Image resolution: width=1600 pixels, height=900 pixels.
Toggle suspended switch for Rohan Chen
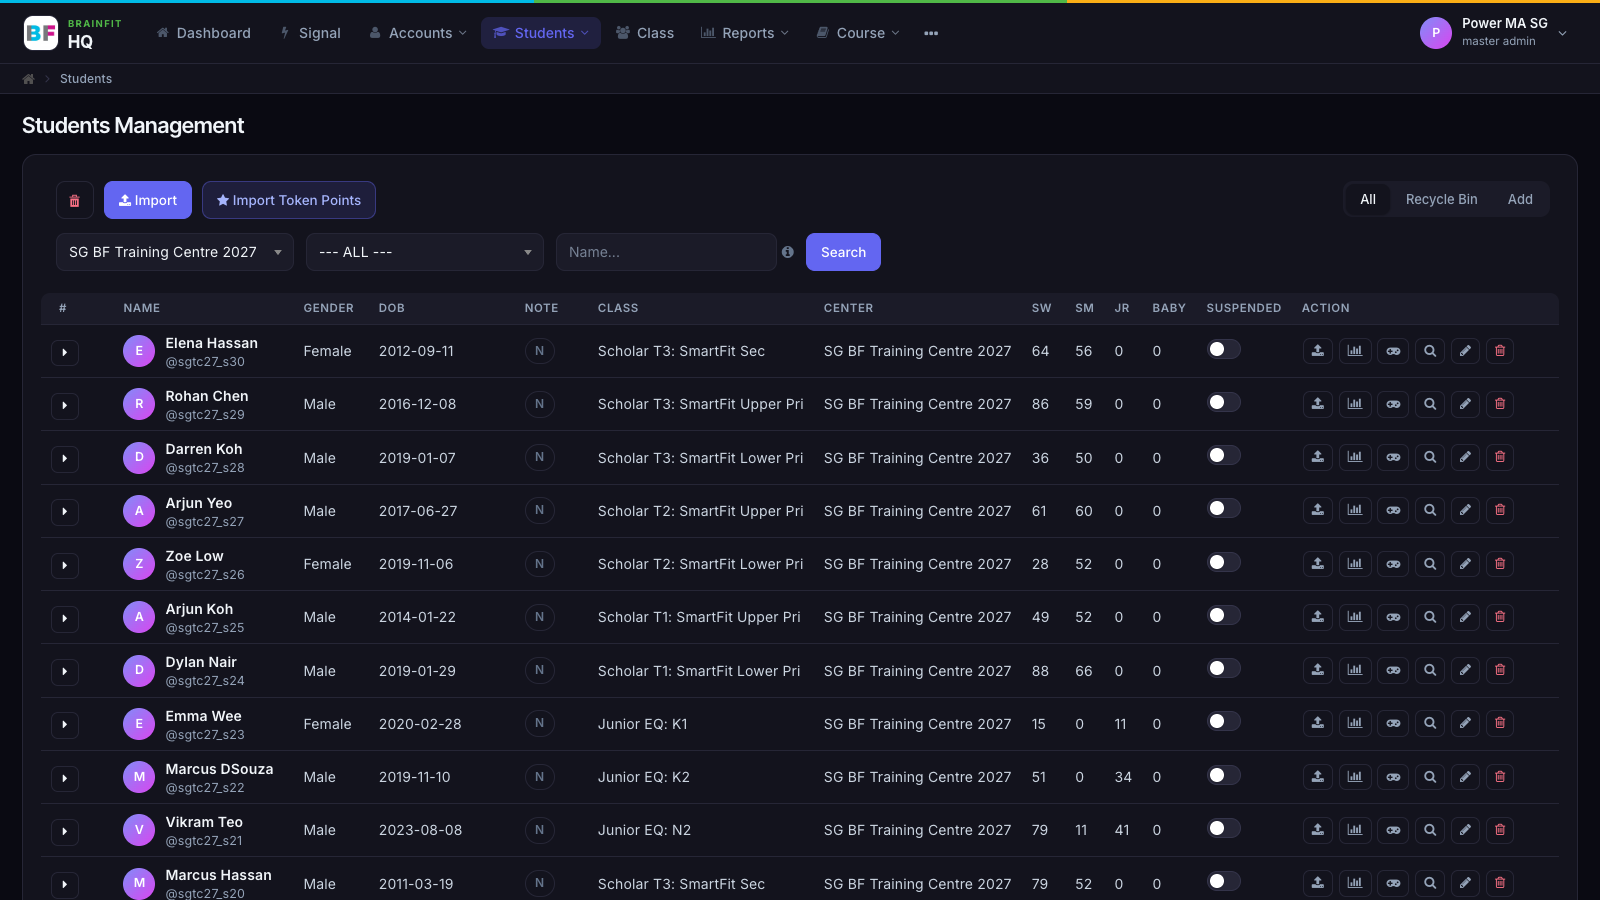point(1223,402)
